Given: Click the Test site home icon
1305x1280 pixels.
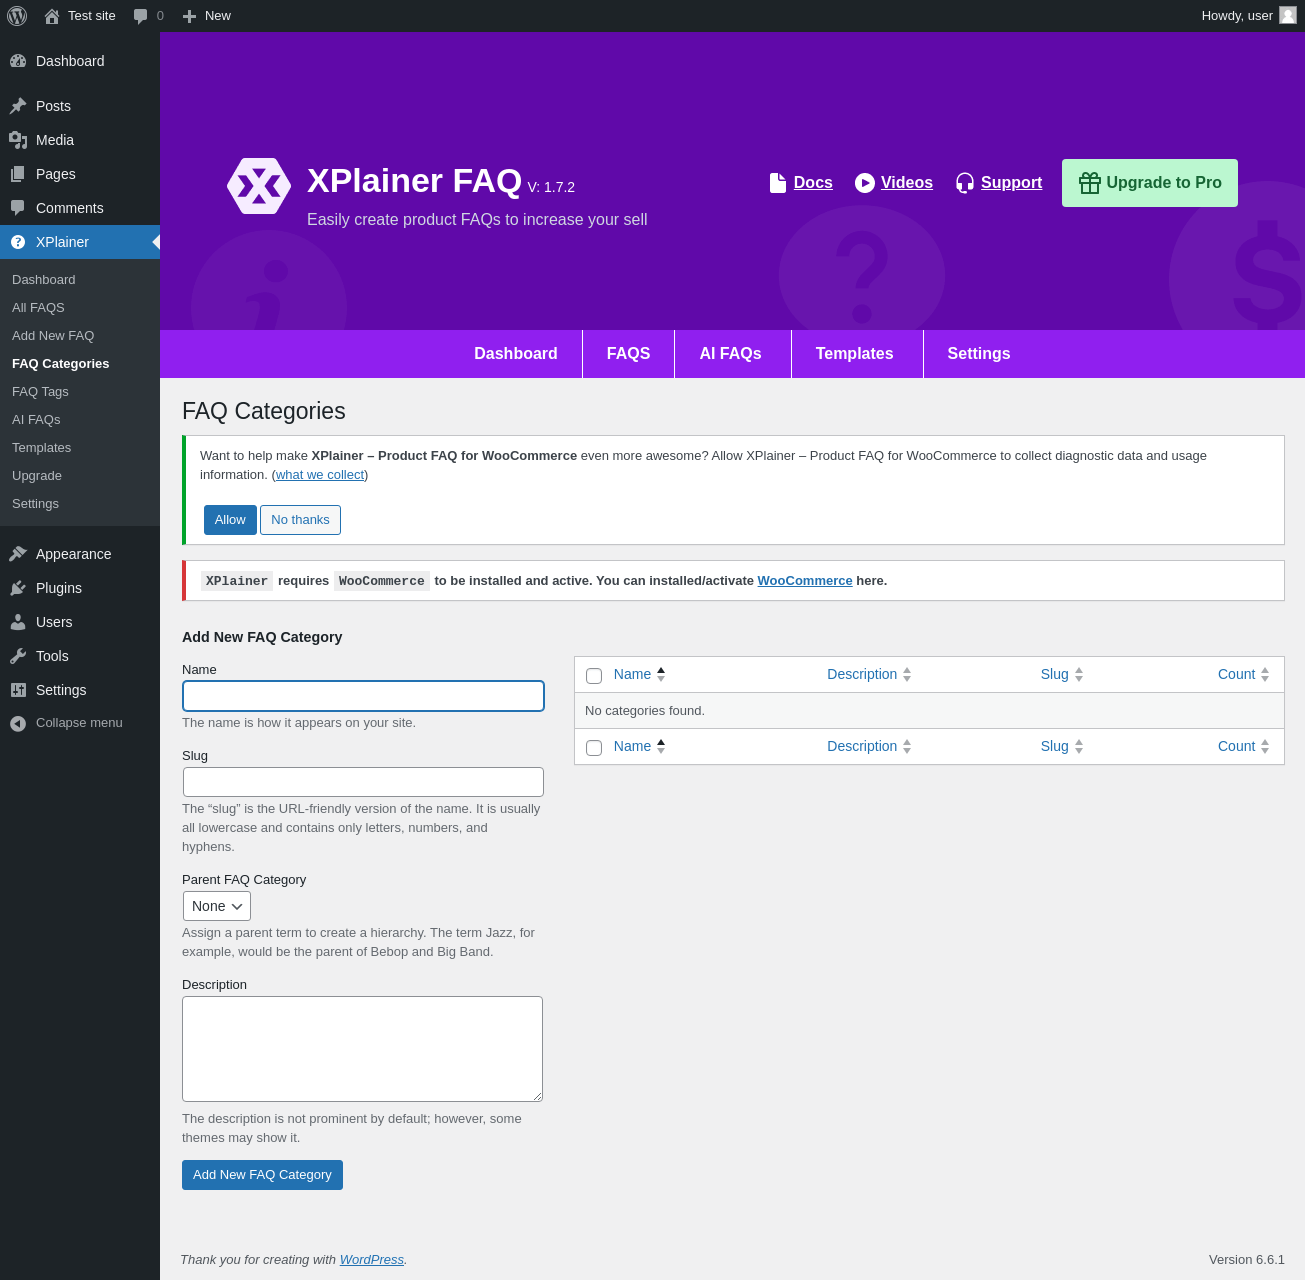Looking at the screenshot, I should click(52, 16).
